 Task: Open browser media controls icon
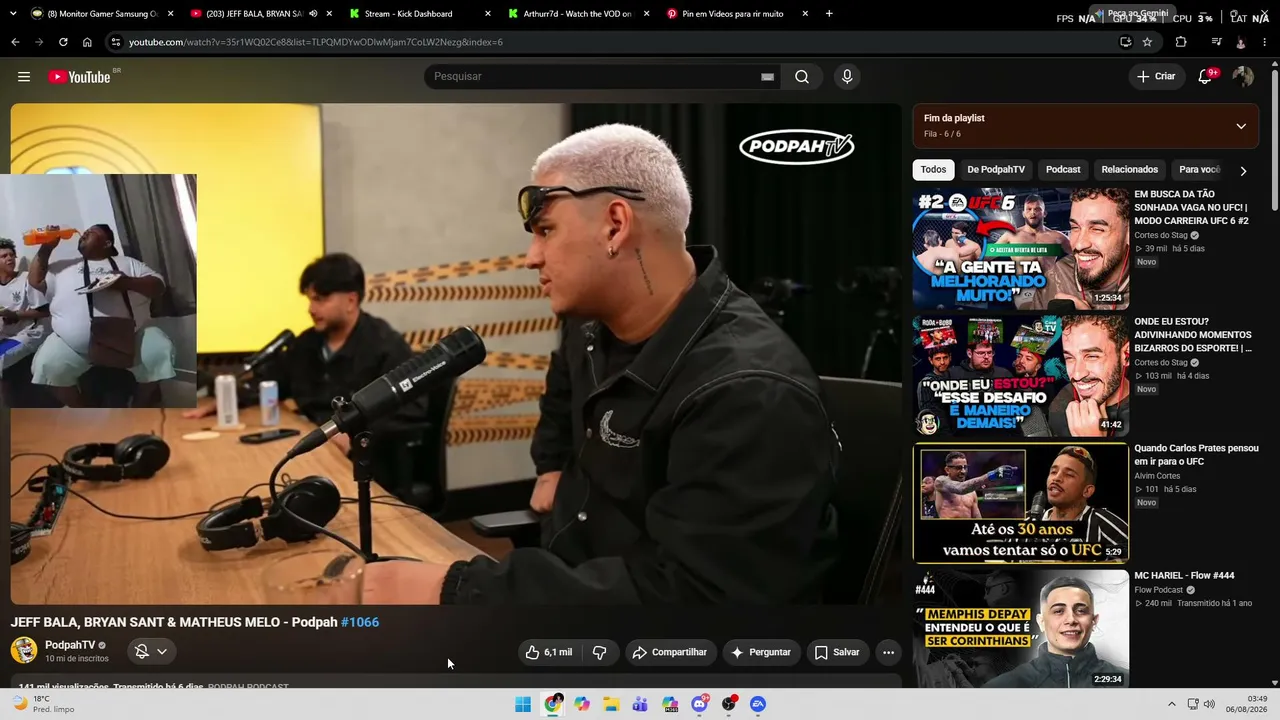coord(1216,42)
